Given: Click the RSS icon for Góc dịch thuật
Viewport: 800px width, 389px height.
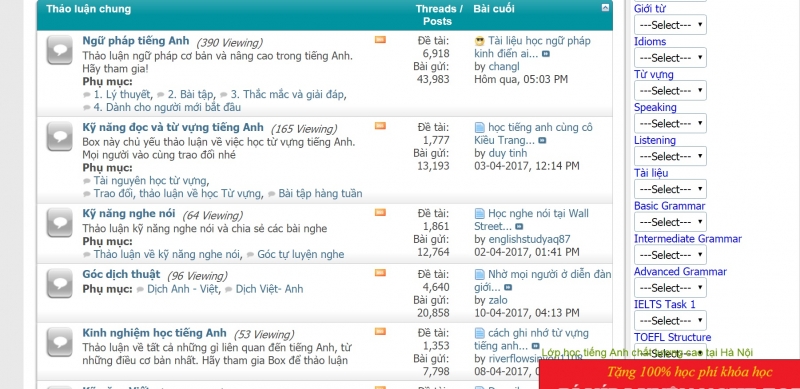Looking at the screenshot, I should tap(380, 273).
